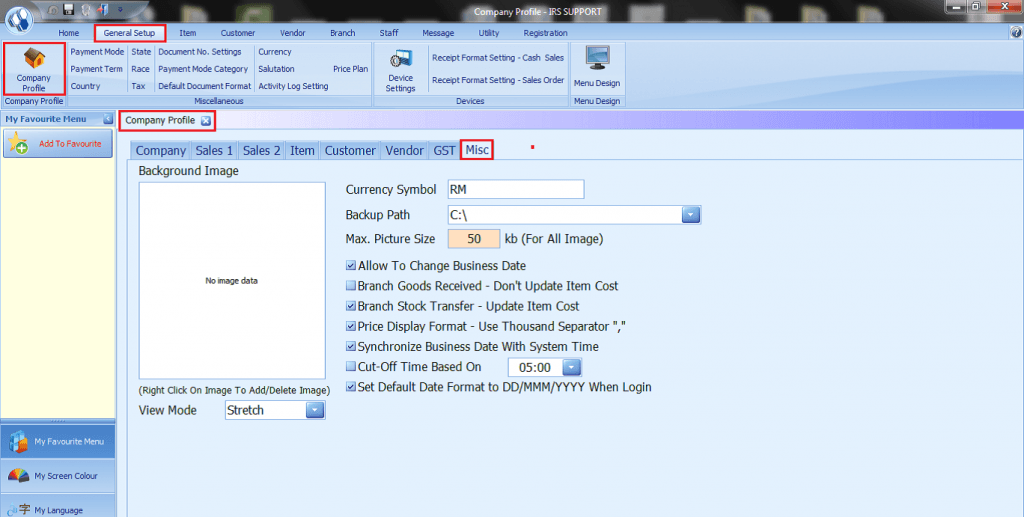This screenshot has width=1024, height=517.
Task: Click the Add To Favourite star button
Action: point(57,144)
